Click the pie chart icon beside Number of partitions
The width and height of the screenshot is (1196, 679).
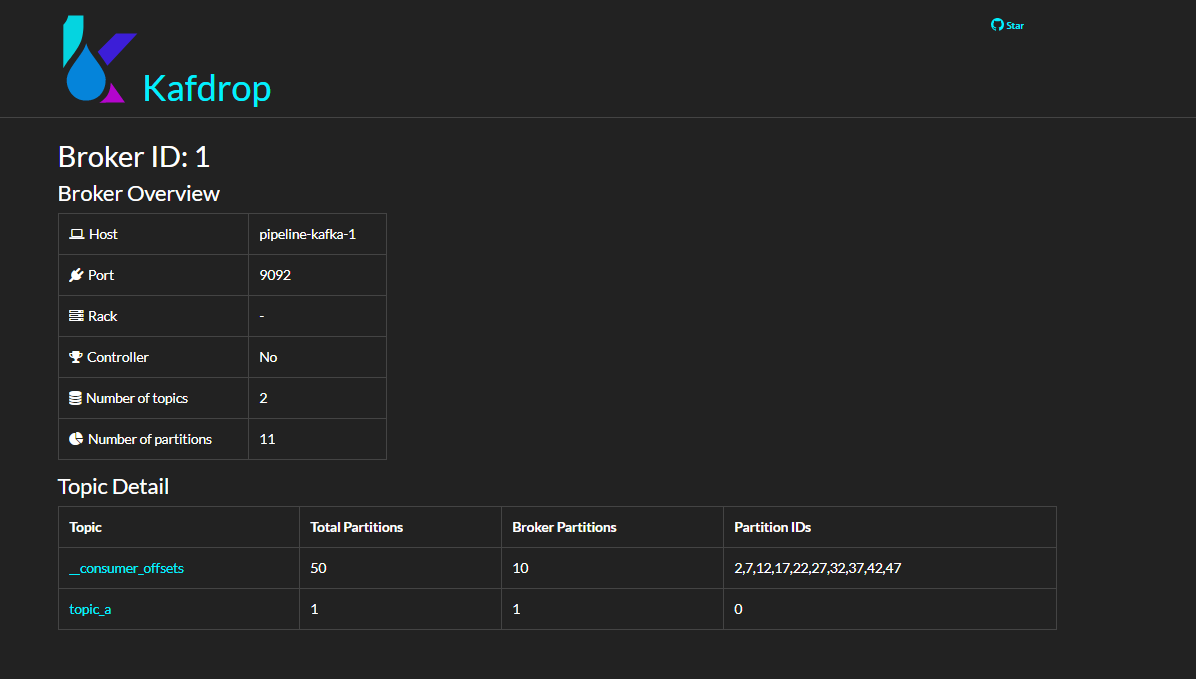tap(76, 439)
